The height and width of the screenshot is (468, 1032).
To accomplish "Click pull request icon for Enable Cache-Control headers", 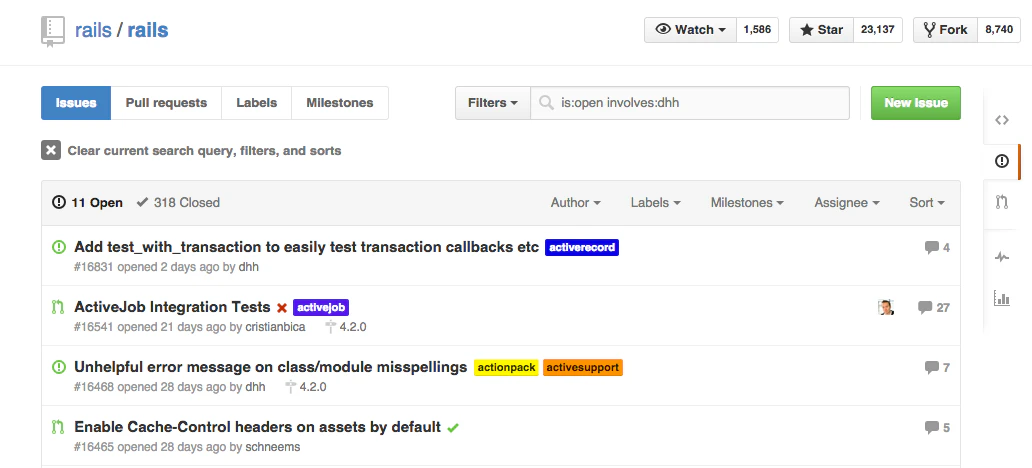I will (58, 427).
